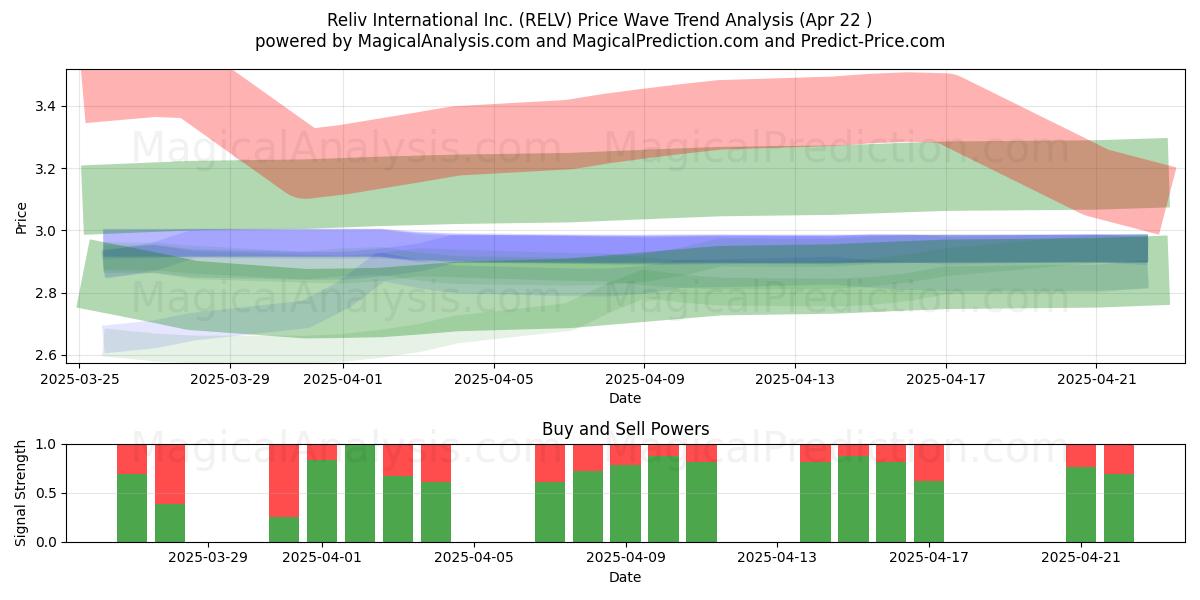Click the 'powered by MagicalAnalysis.com' subtitle line
Viewport: 1200px width, 600px height.
click(x=600, y=41)
